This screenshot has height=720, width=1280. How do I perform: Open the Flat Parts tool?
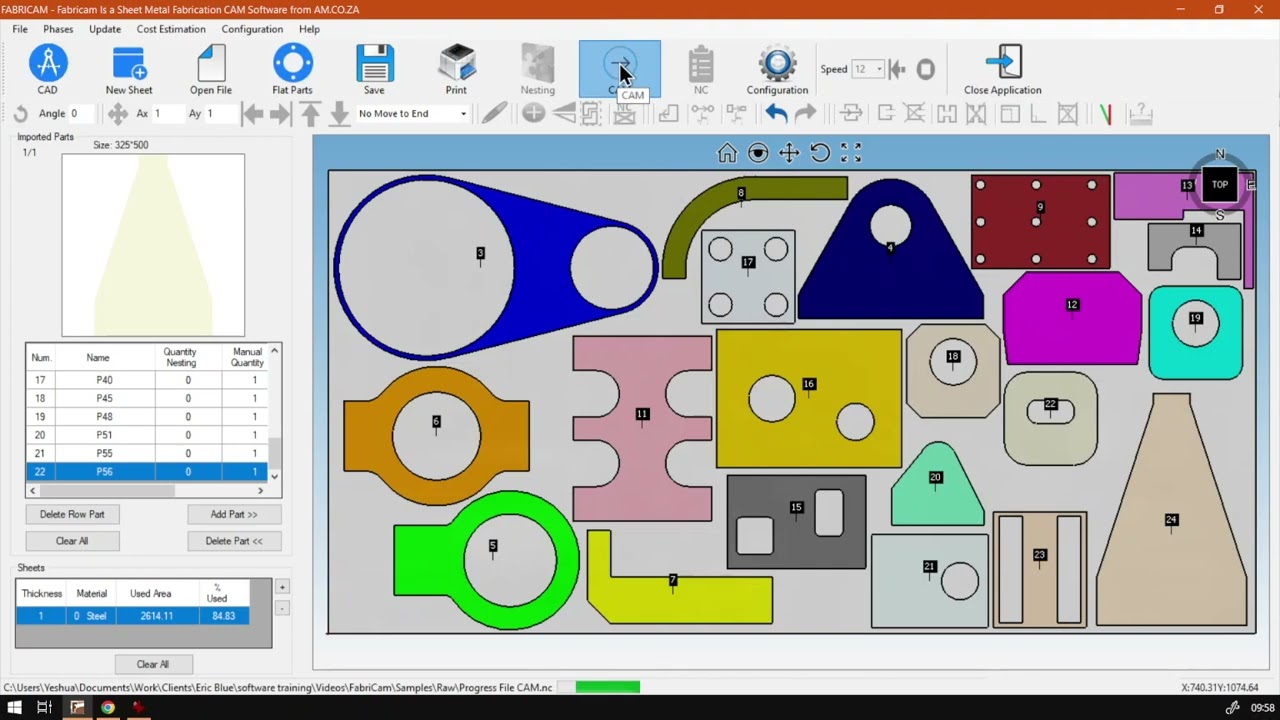[292, 70]
